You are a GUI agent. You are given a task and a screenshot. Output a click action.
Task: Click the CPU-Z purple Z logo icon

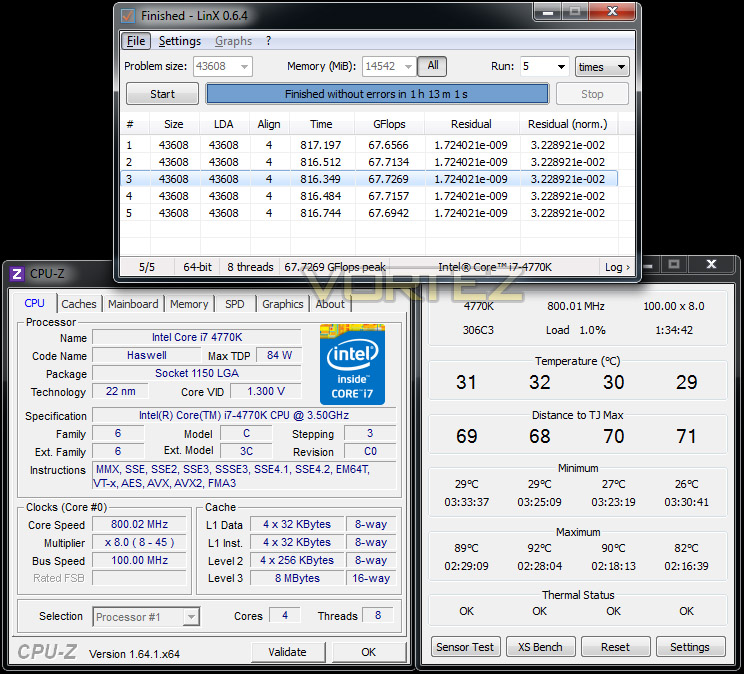point(17,274)
